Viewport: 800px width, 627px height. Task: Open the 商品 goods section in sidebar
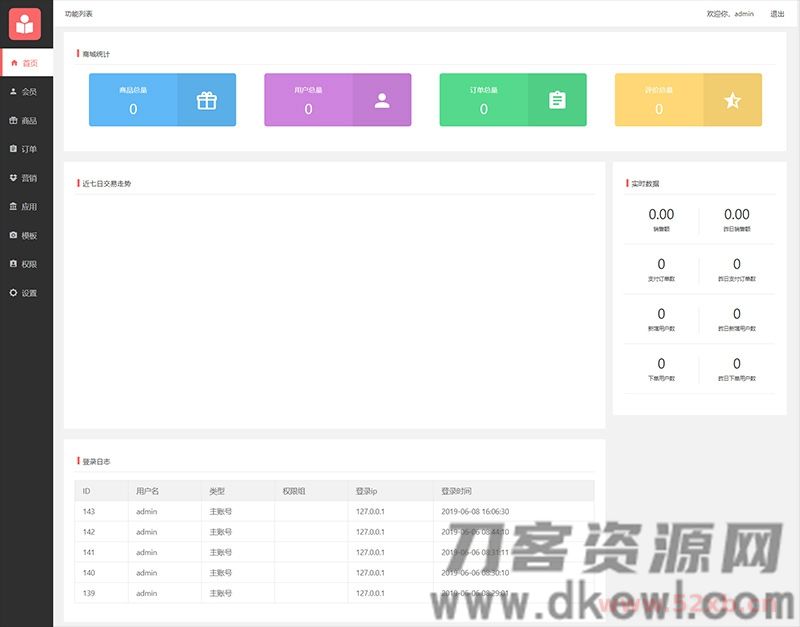(x=26, y=120)
